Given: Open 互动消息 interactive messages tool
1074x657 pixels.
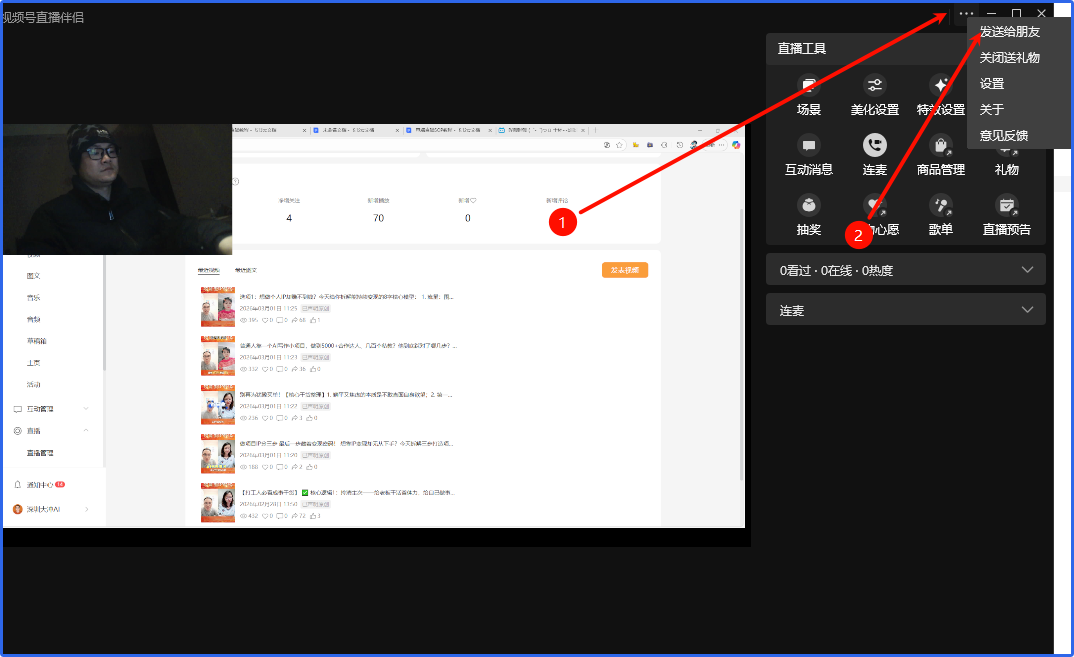Looking at the screenshot, I should point(808,155).
